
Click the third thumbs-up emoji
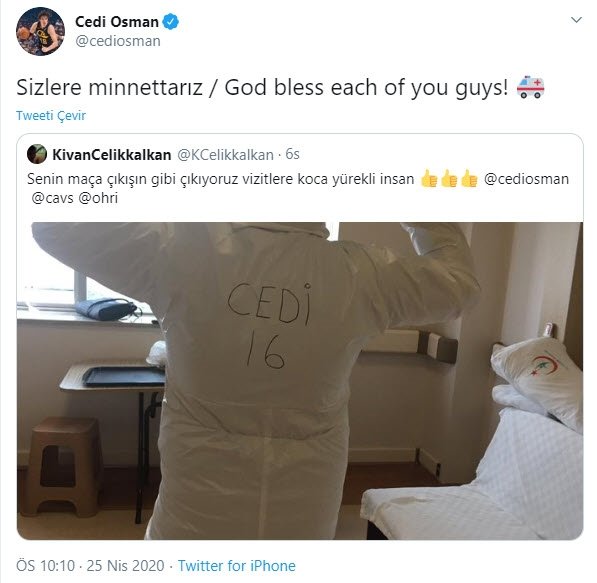(x=469, y=179)
